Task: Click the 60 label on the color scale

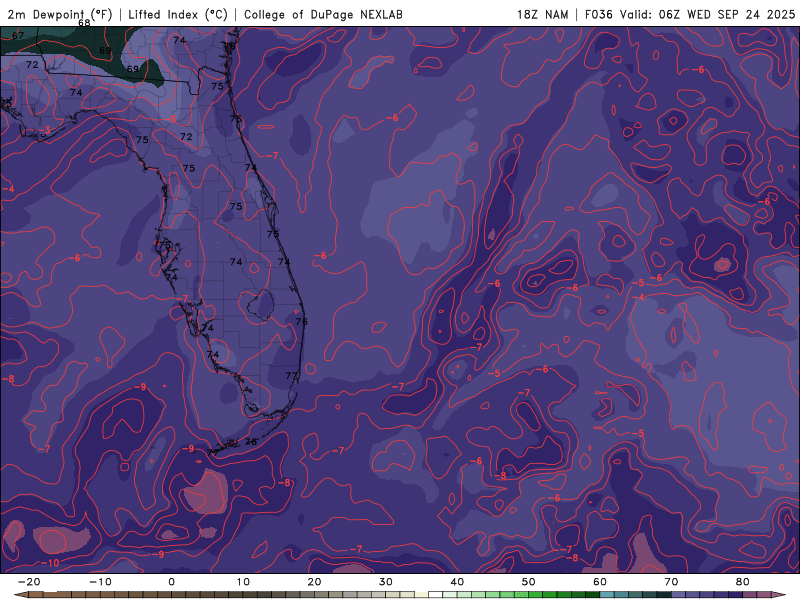Action: 600,582
